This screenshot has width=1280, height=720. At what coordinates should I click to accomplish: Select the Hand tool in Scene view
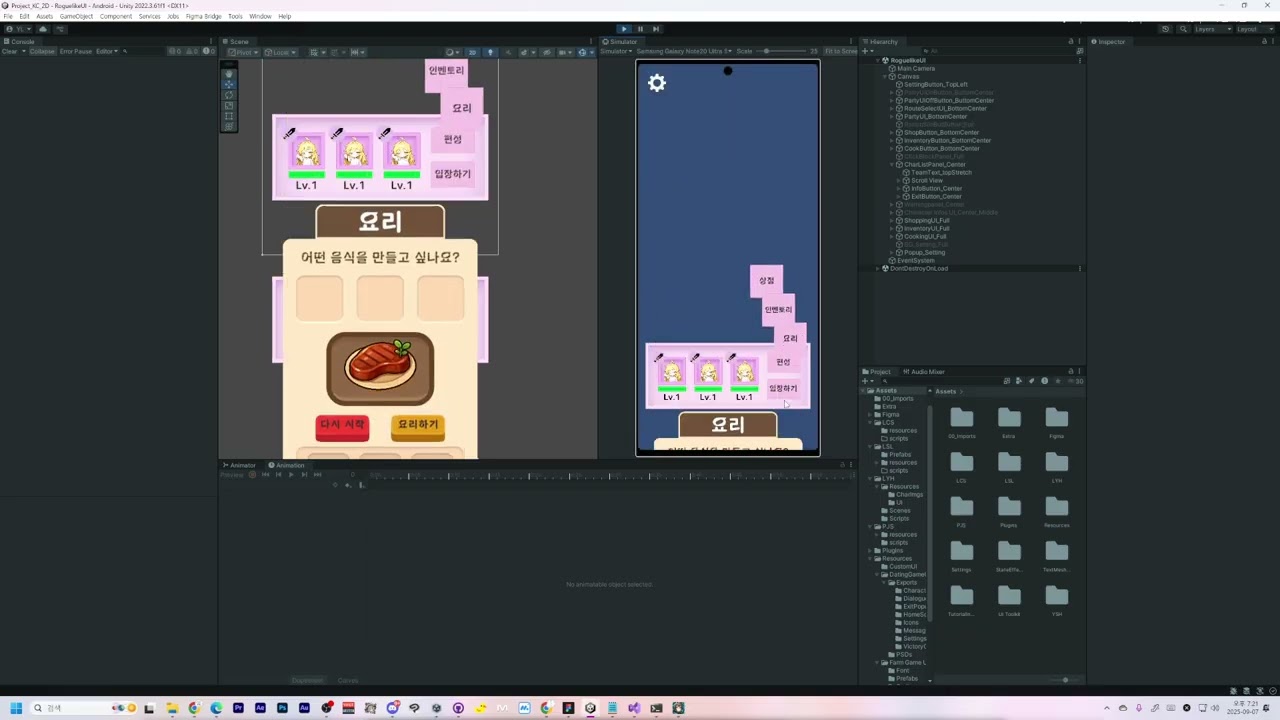229,74
